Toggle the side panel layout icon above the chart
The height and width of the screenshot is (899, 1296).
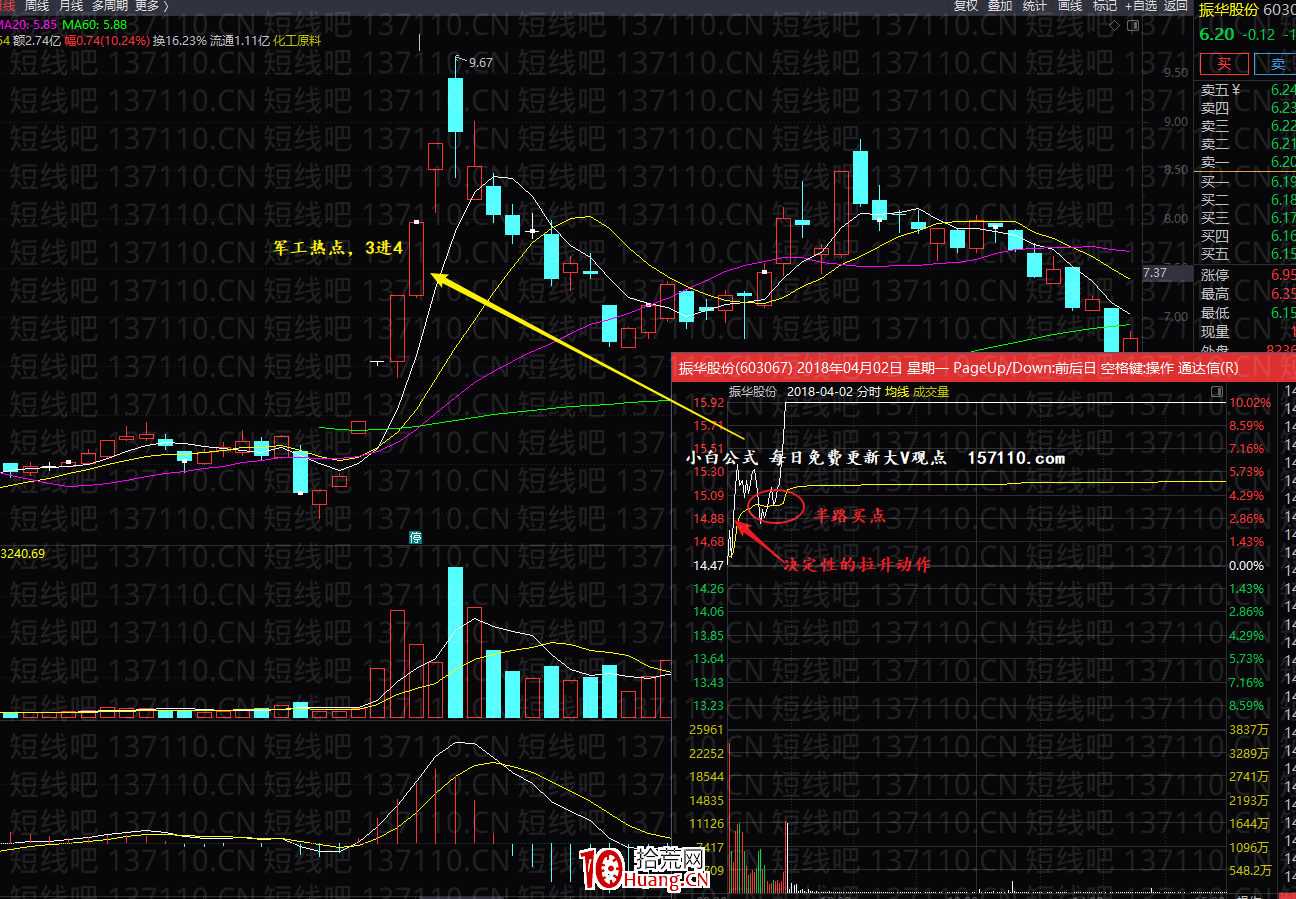(x=1133, y=23)
